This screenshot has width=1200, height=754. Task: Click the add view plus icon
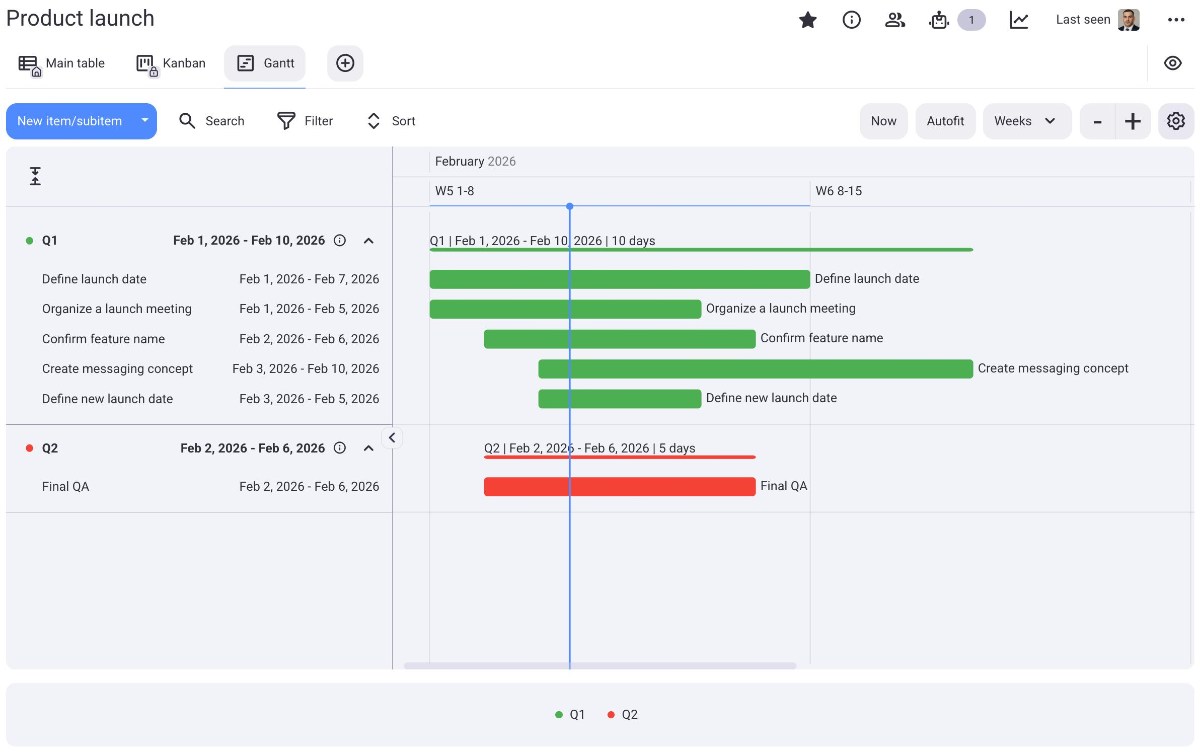345,63
